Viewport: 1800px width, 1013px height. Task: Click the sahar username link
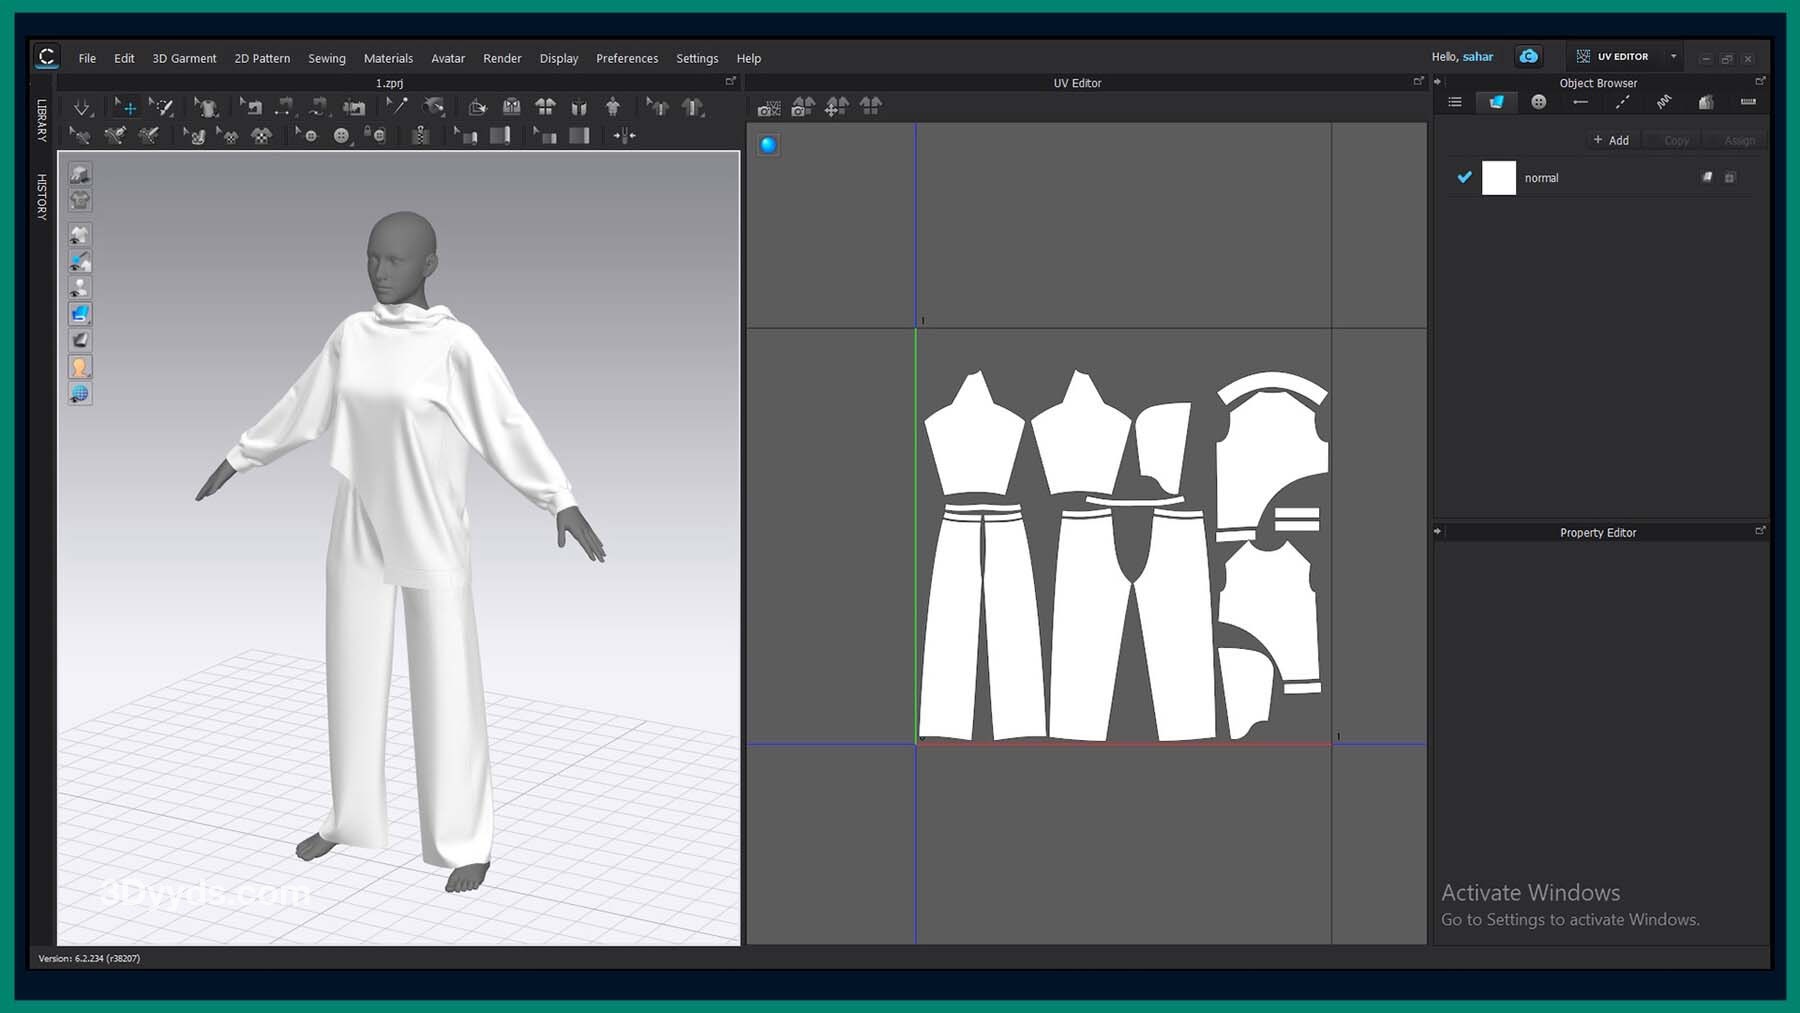click(1477, 57)
